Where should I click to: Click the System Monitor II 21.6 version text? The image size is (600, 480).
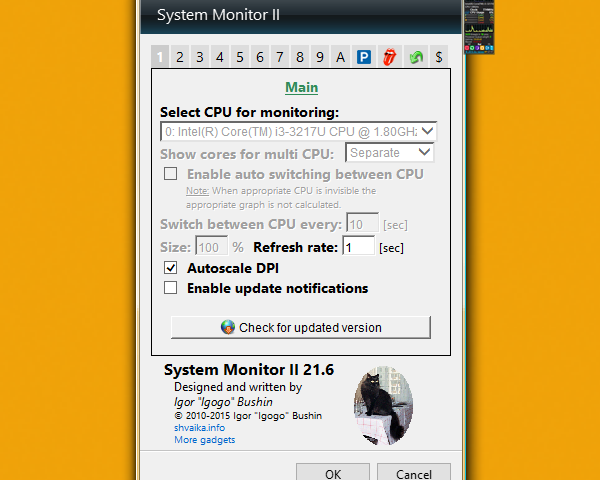(x=249, y=370)
